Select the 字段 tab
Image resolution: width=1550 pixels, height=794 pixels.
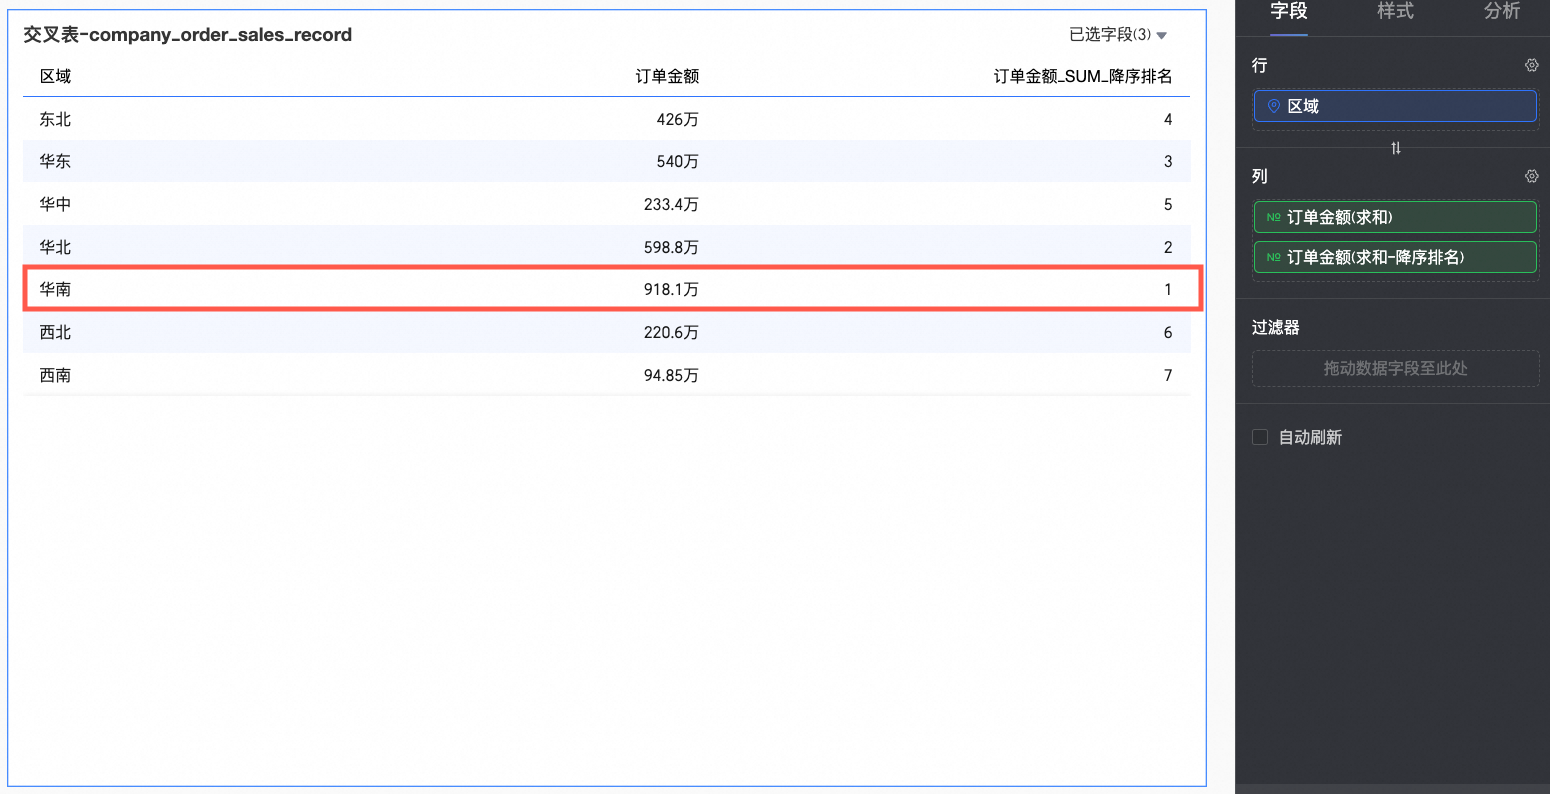[1289, 11]
